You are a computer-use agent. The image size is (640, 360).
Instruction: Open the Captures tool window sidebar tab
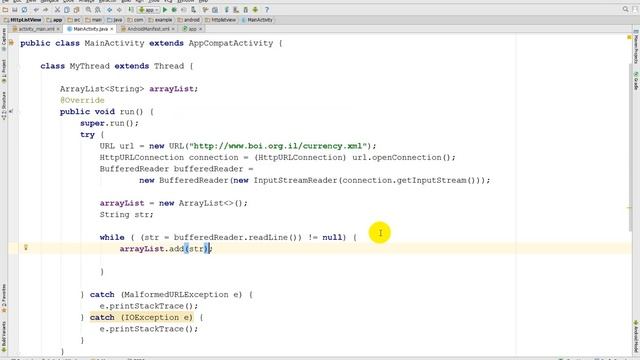pos(4,39)
